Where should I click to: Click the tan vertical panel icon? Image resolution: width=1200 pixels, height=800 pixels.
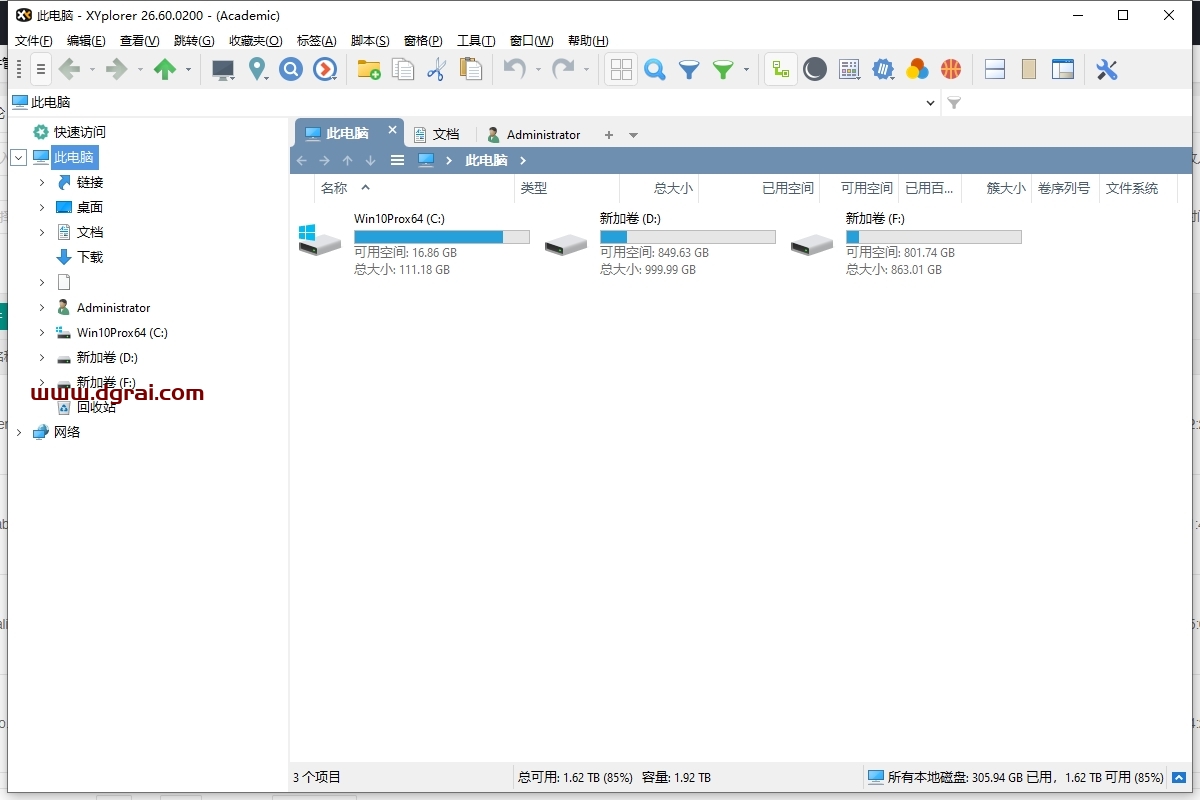pyautogui.click(x=1029, y=70)
